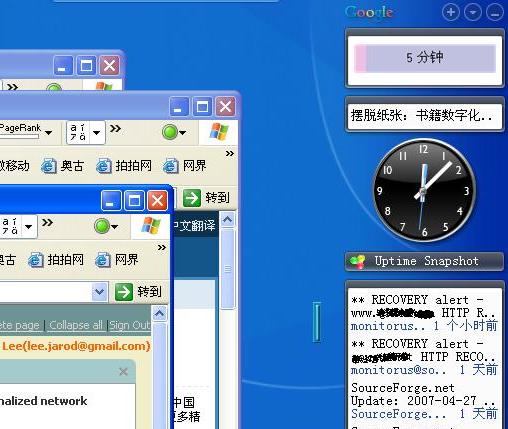The width and height of the screenshot is (508, 429).
Task: Click the Google Desktop add gadget plus icon
Action: tap(451, 13)
